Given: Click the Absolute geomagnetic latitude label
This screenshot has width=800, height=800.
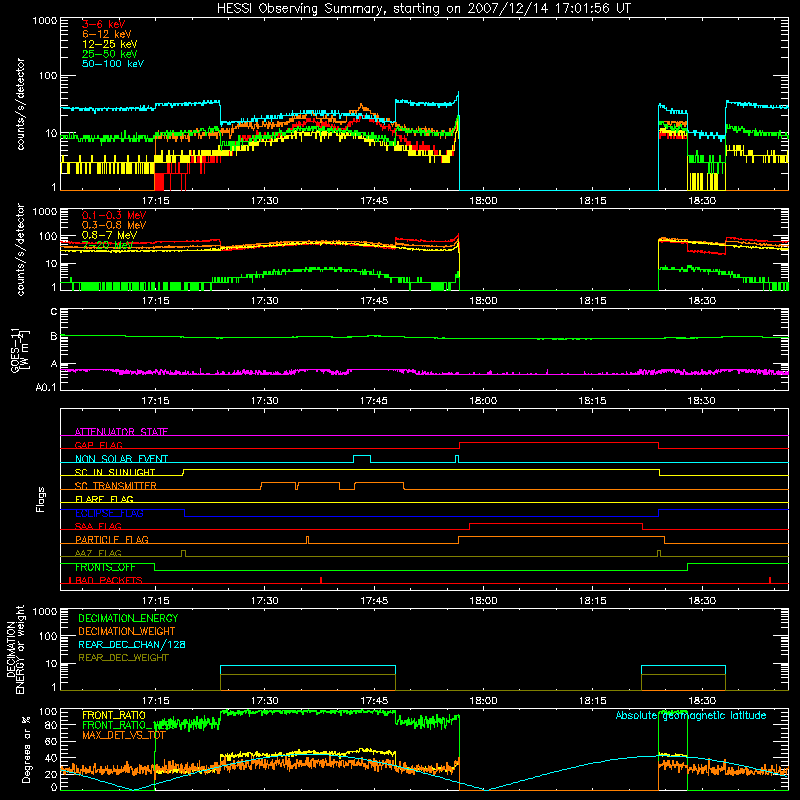Looking at the screenshot, I should (691, 715).
